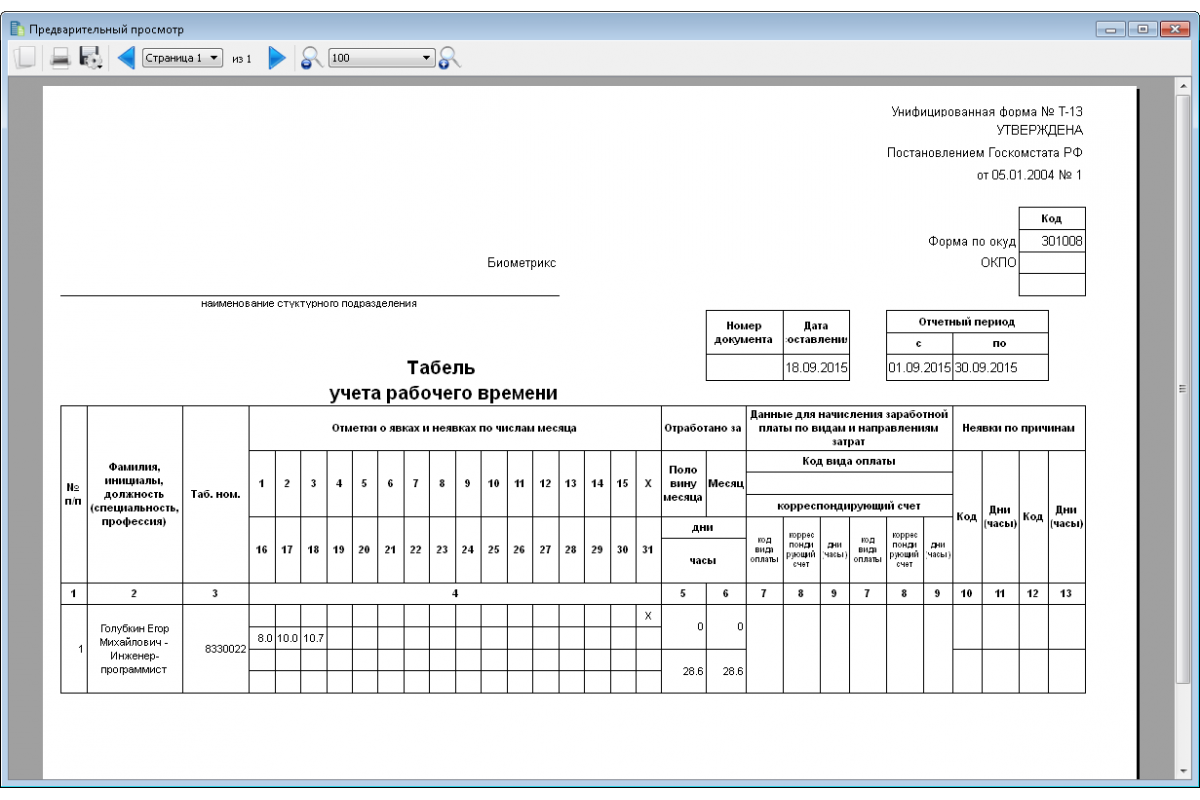Print the timesheet document
The height and width of the screenshot is (800, 1200).
[60, 58]
